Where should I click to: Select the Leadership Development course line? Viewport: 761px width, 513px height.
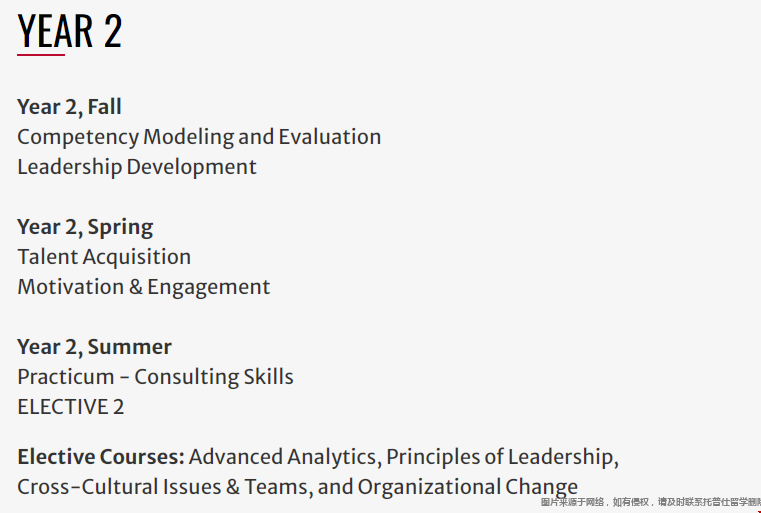137,167
